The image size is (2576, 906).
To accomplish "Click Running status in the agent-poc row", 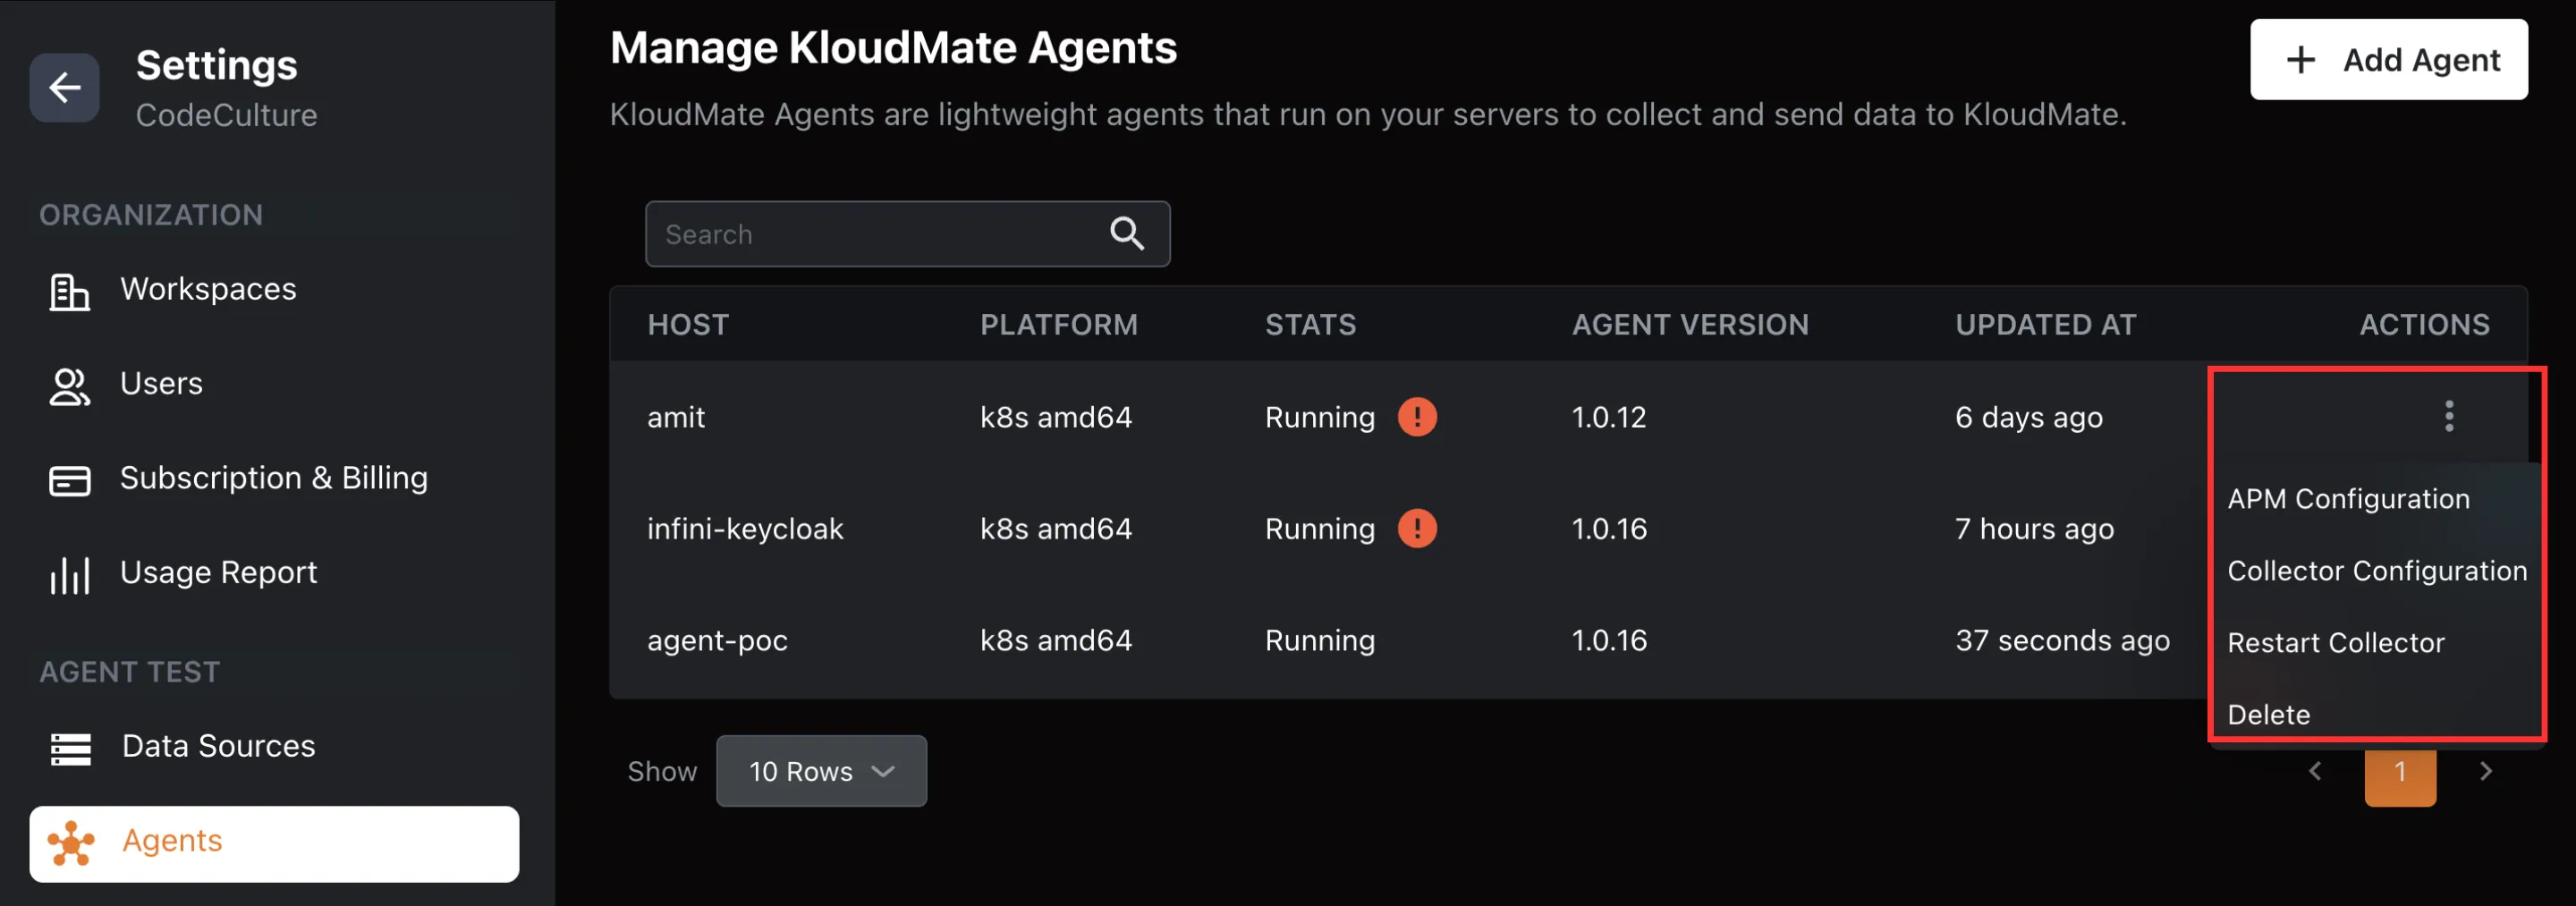I will pyautogui.click(x=1320, y=640).
